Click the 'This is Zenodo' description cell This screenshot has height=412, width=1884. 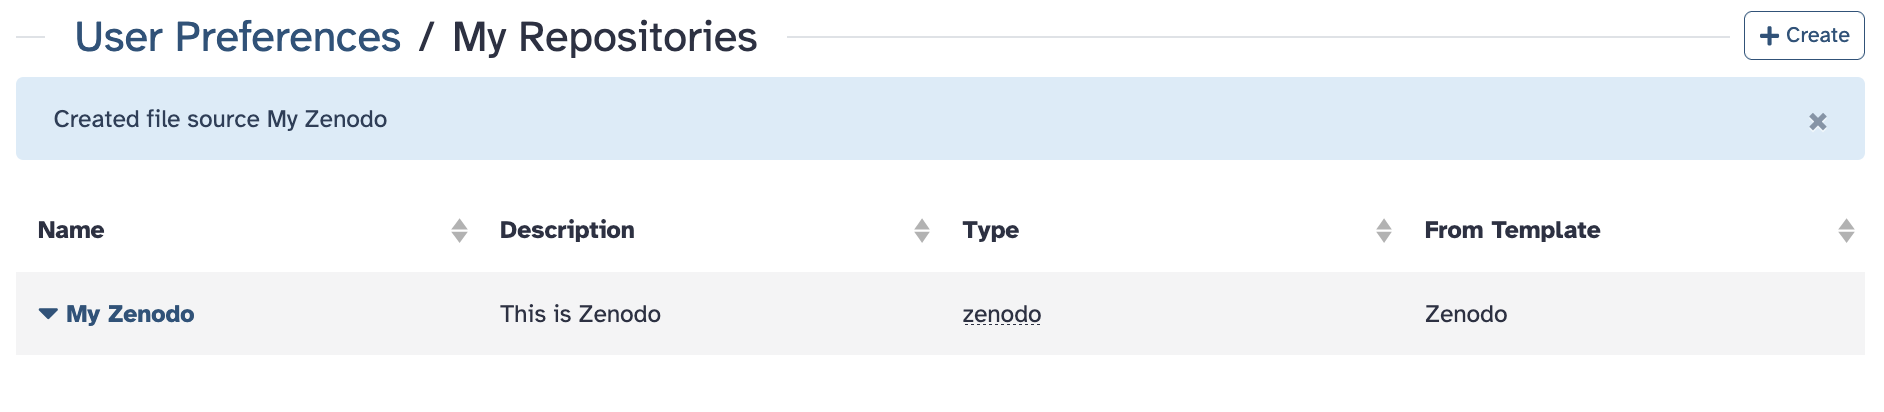coord(580,314)
